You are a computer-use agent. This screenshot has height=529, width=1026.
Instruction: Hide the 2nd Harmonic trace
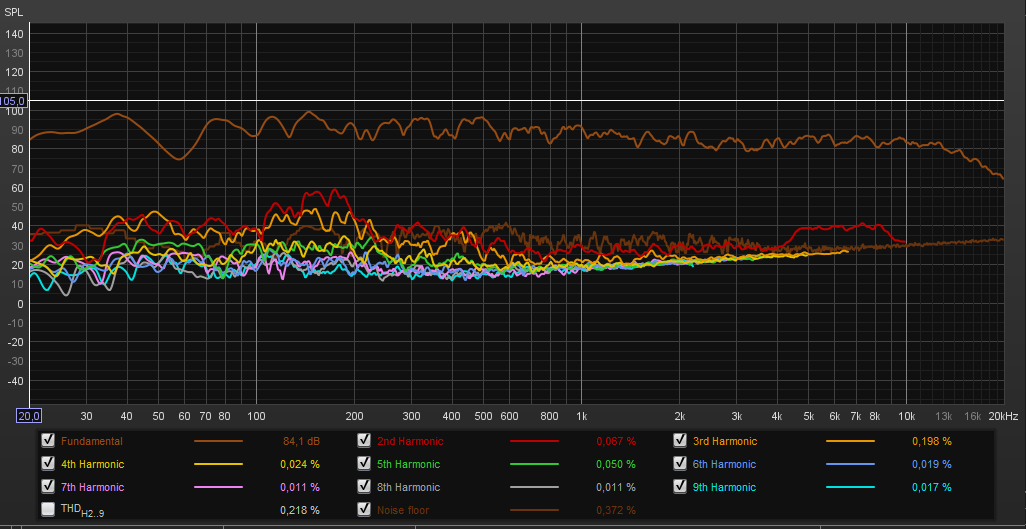point(364,441)
